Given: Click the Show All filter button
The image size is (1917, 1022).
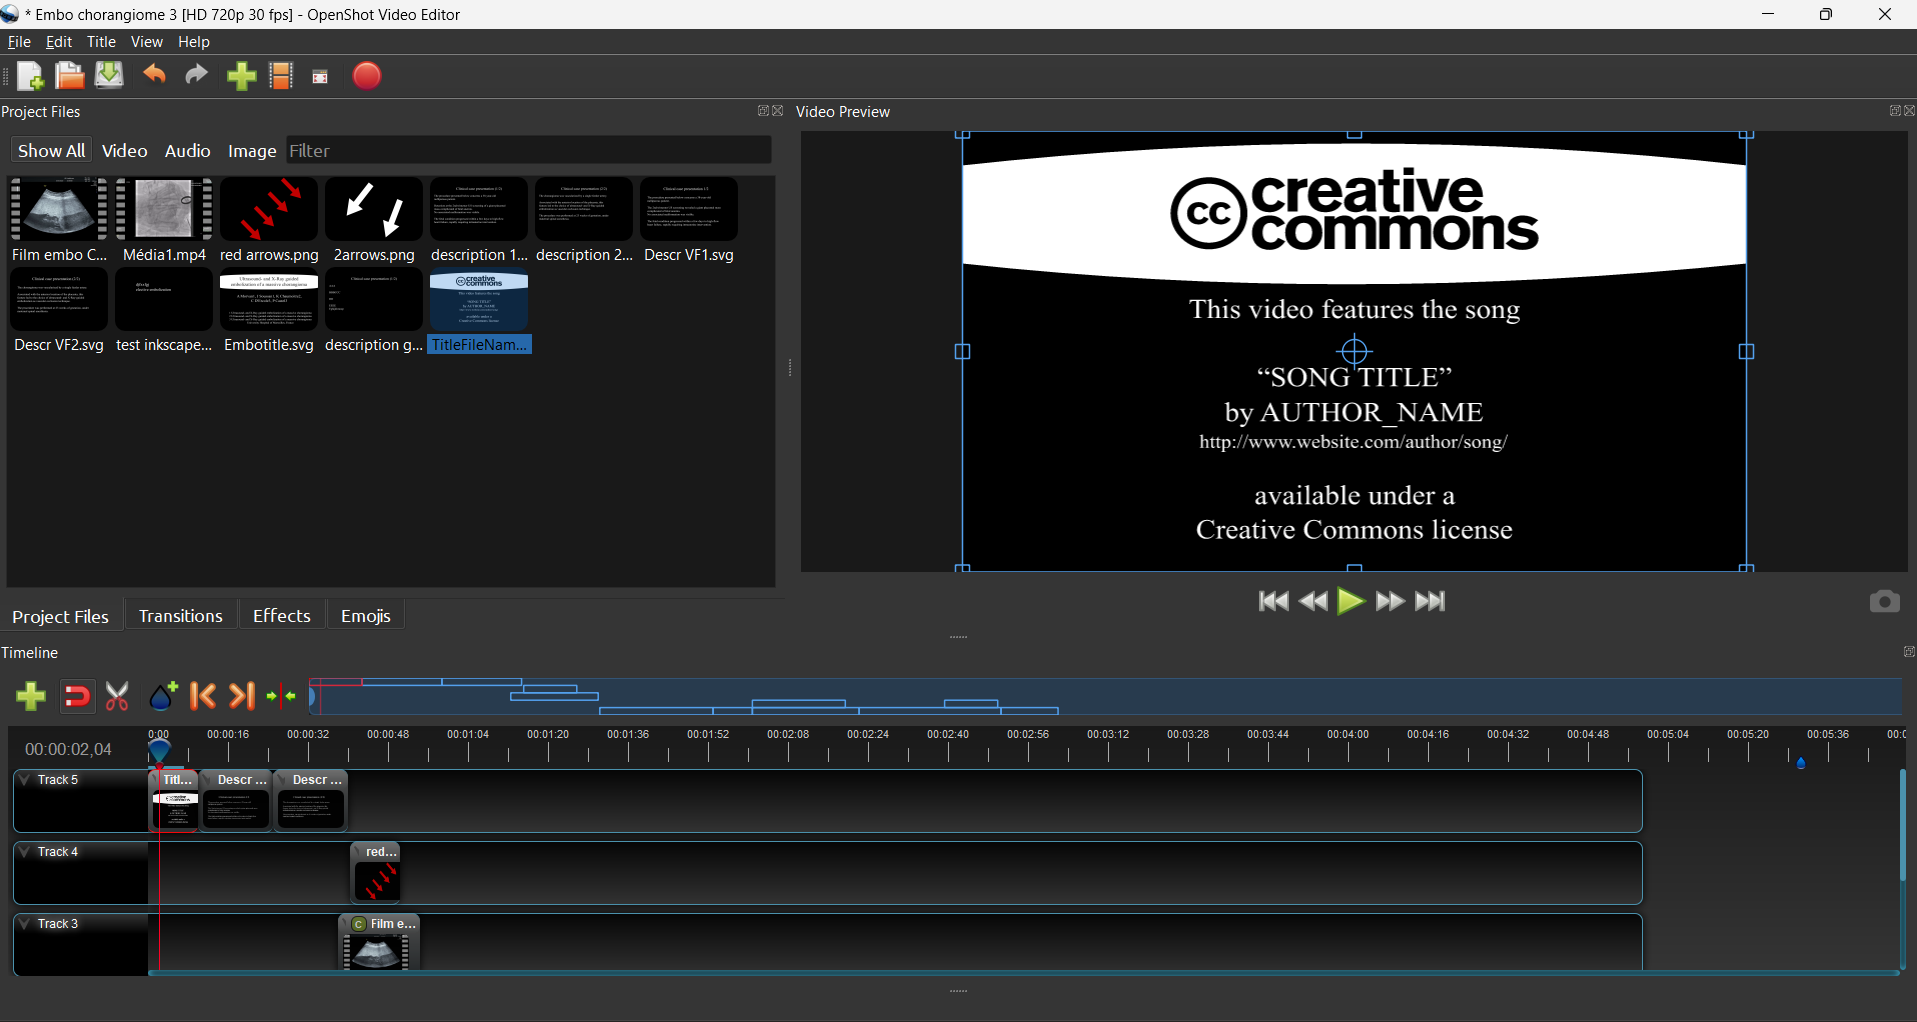Looking at the screenshot, I should point(51,150).
